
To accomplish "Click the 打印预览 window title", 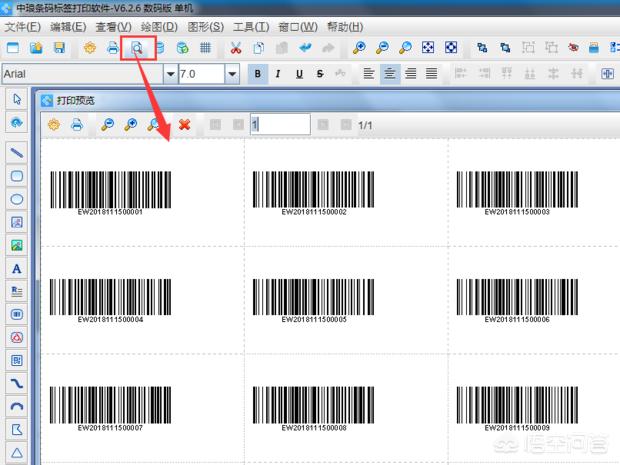I will 76,100.
